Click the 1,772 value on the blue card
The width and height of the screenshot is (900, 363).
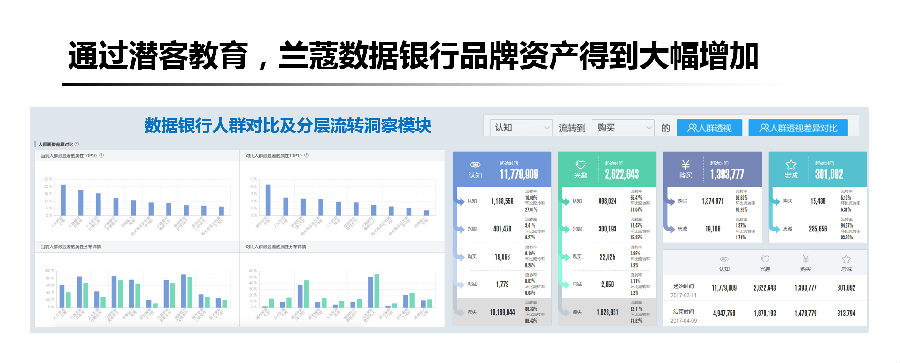pyautogui.click(x=501, y=284)
